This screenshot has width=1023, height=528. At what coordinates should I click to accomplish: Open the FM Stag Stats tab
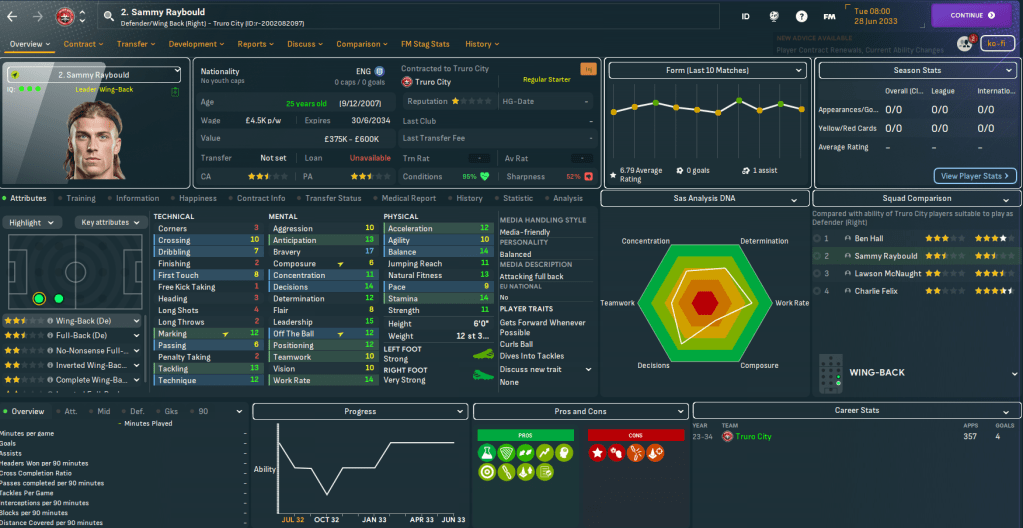click(x=426, y=44)
